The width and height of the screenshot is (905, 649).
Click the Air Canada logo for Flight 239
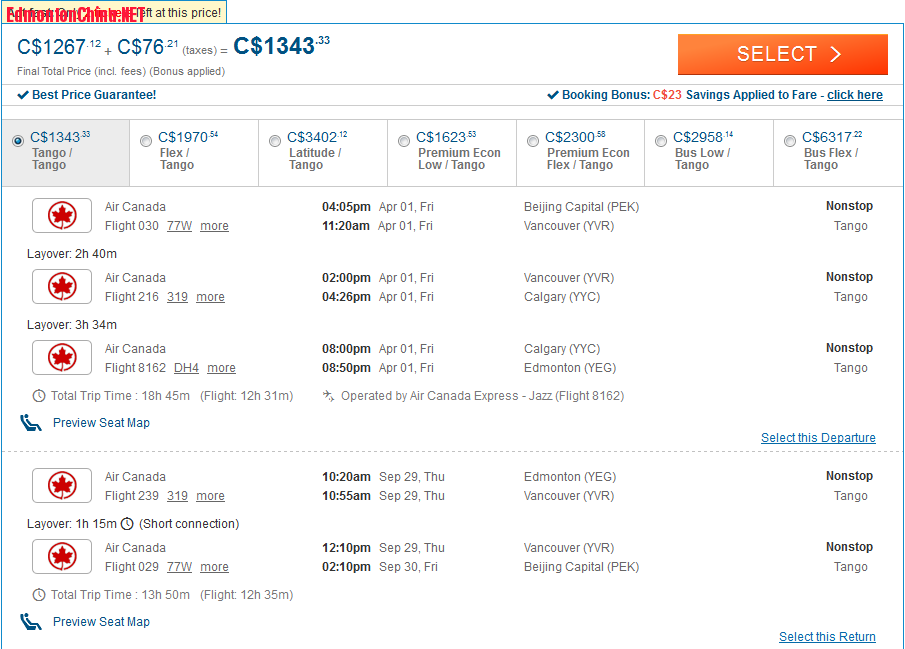point(62,486)
